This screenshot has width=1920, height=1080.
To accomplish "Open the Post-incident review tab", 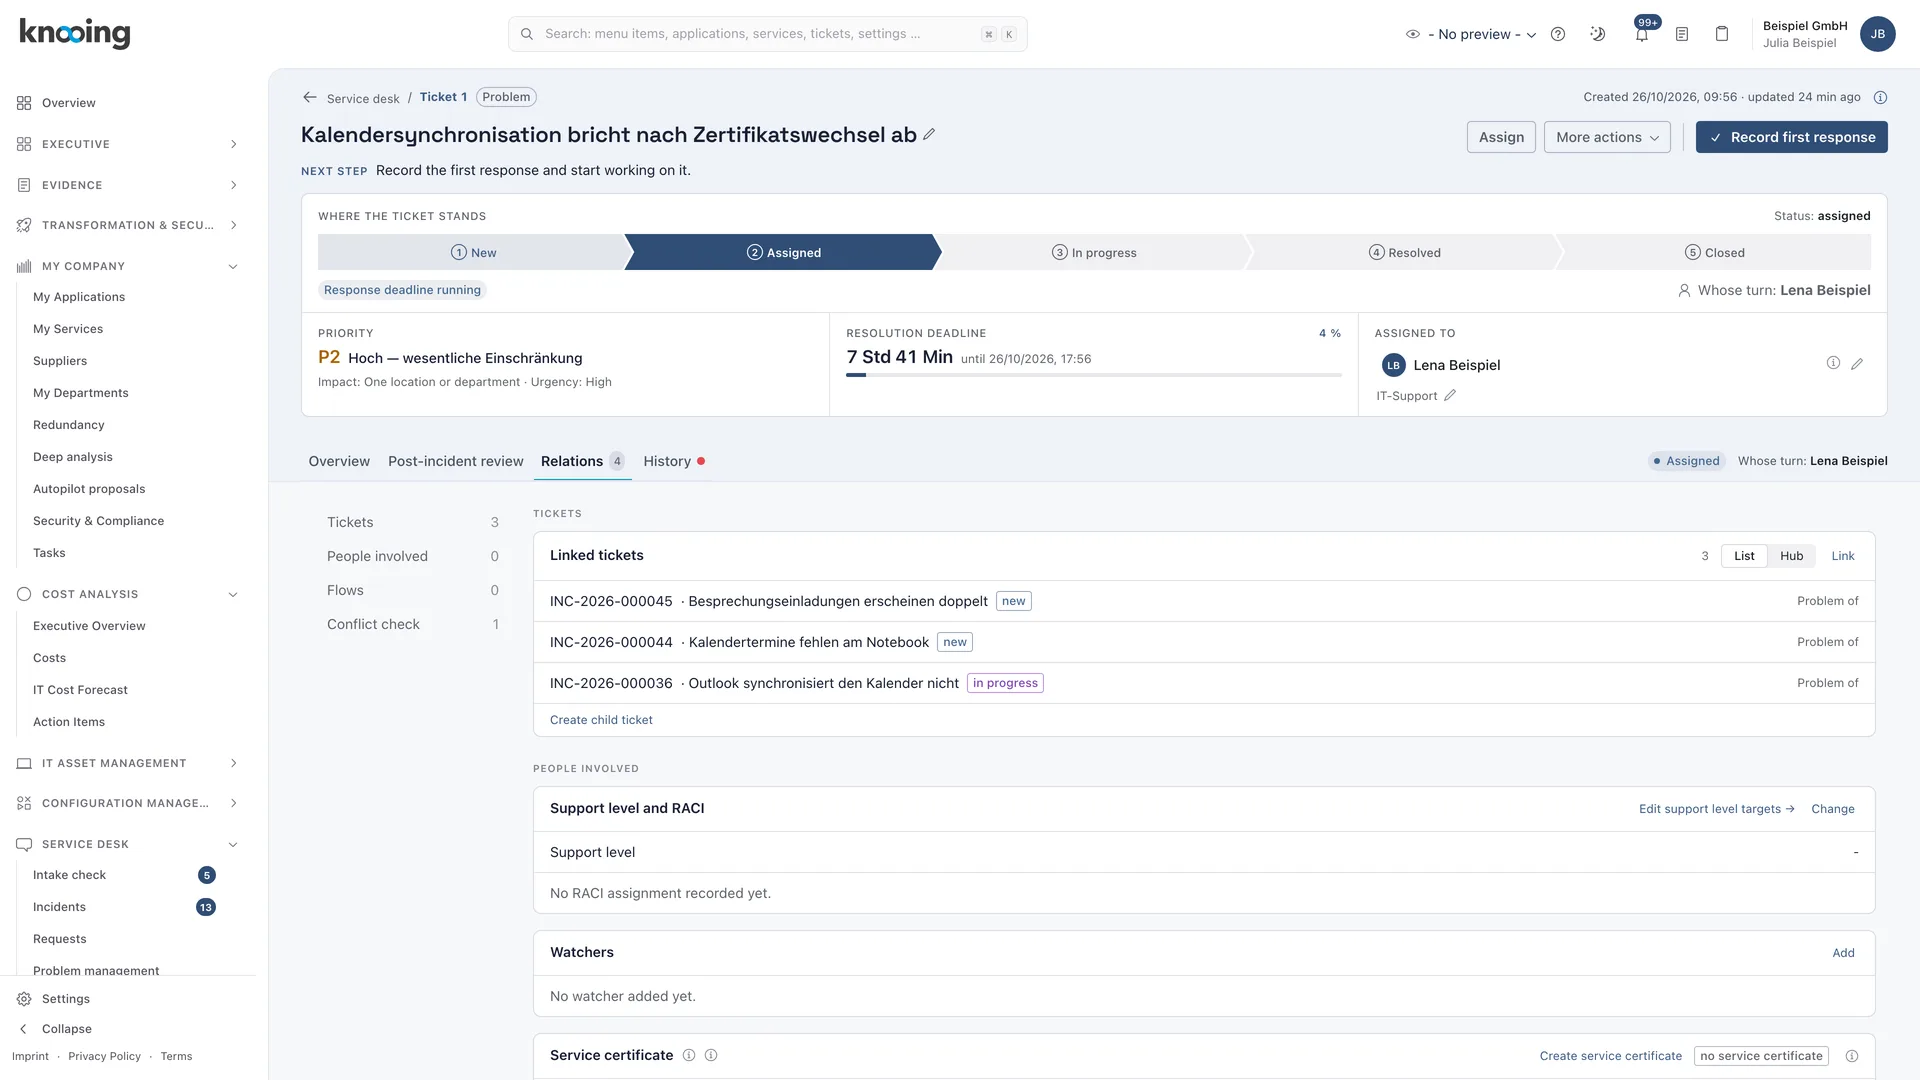I will click(x=456, y=461).
